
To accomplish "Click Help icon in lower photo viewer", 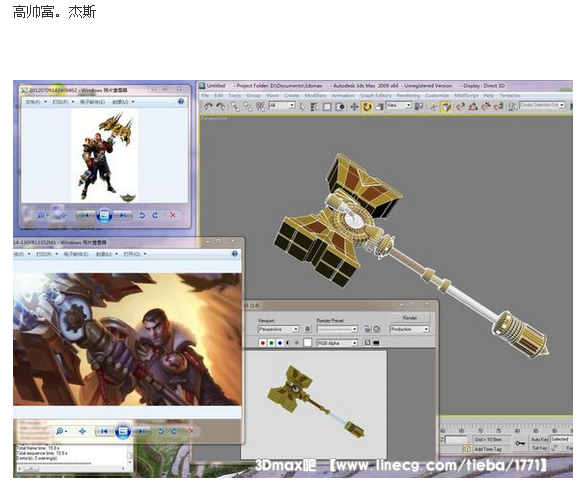I will pyautogui.click(x=234, y=254).
